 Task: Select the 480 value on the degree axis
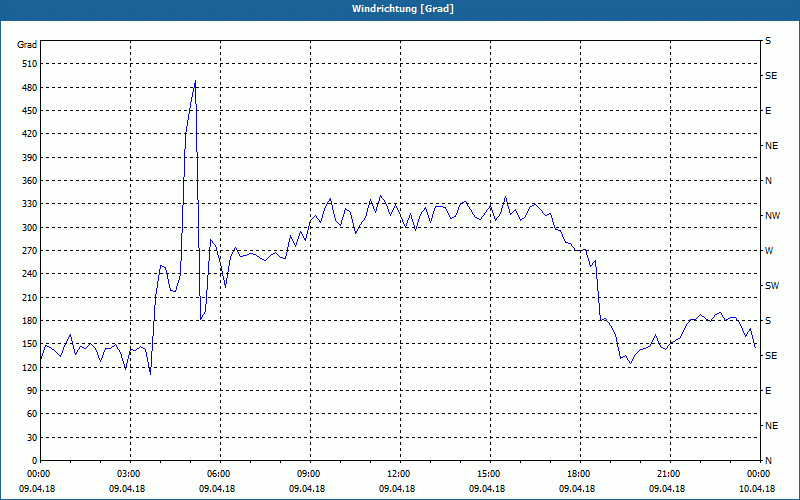(30, 88)
